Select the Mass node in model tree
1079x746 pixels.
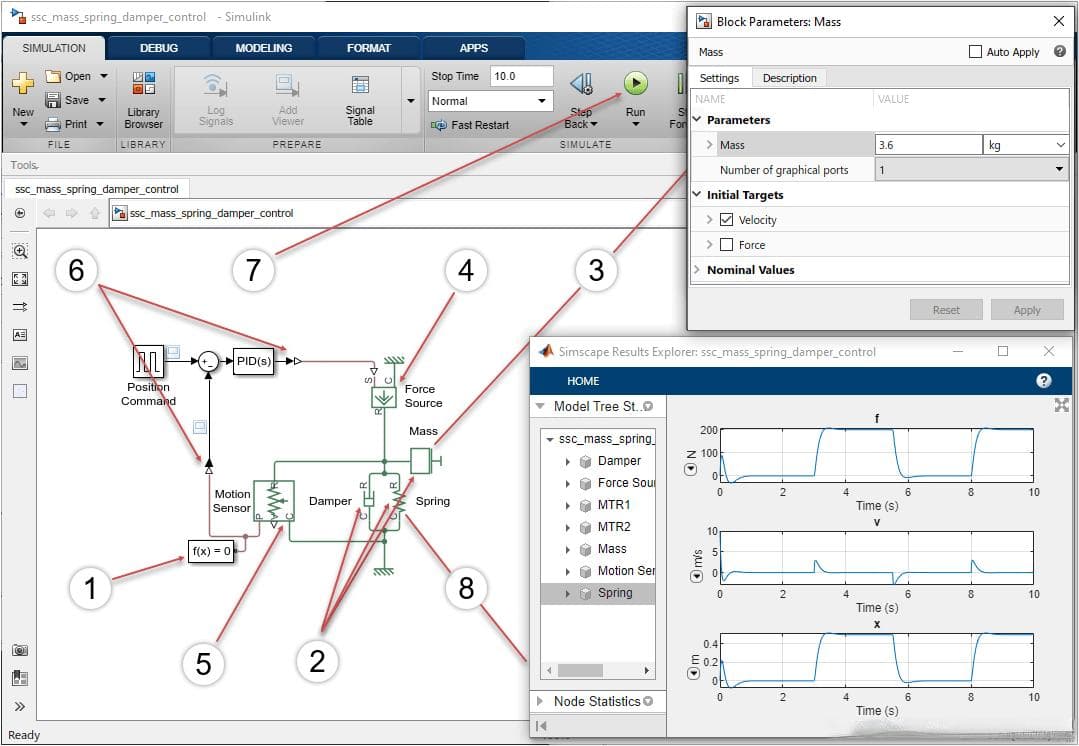click(612, 548)
